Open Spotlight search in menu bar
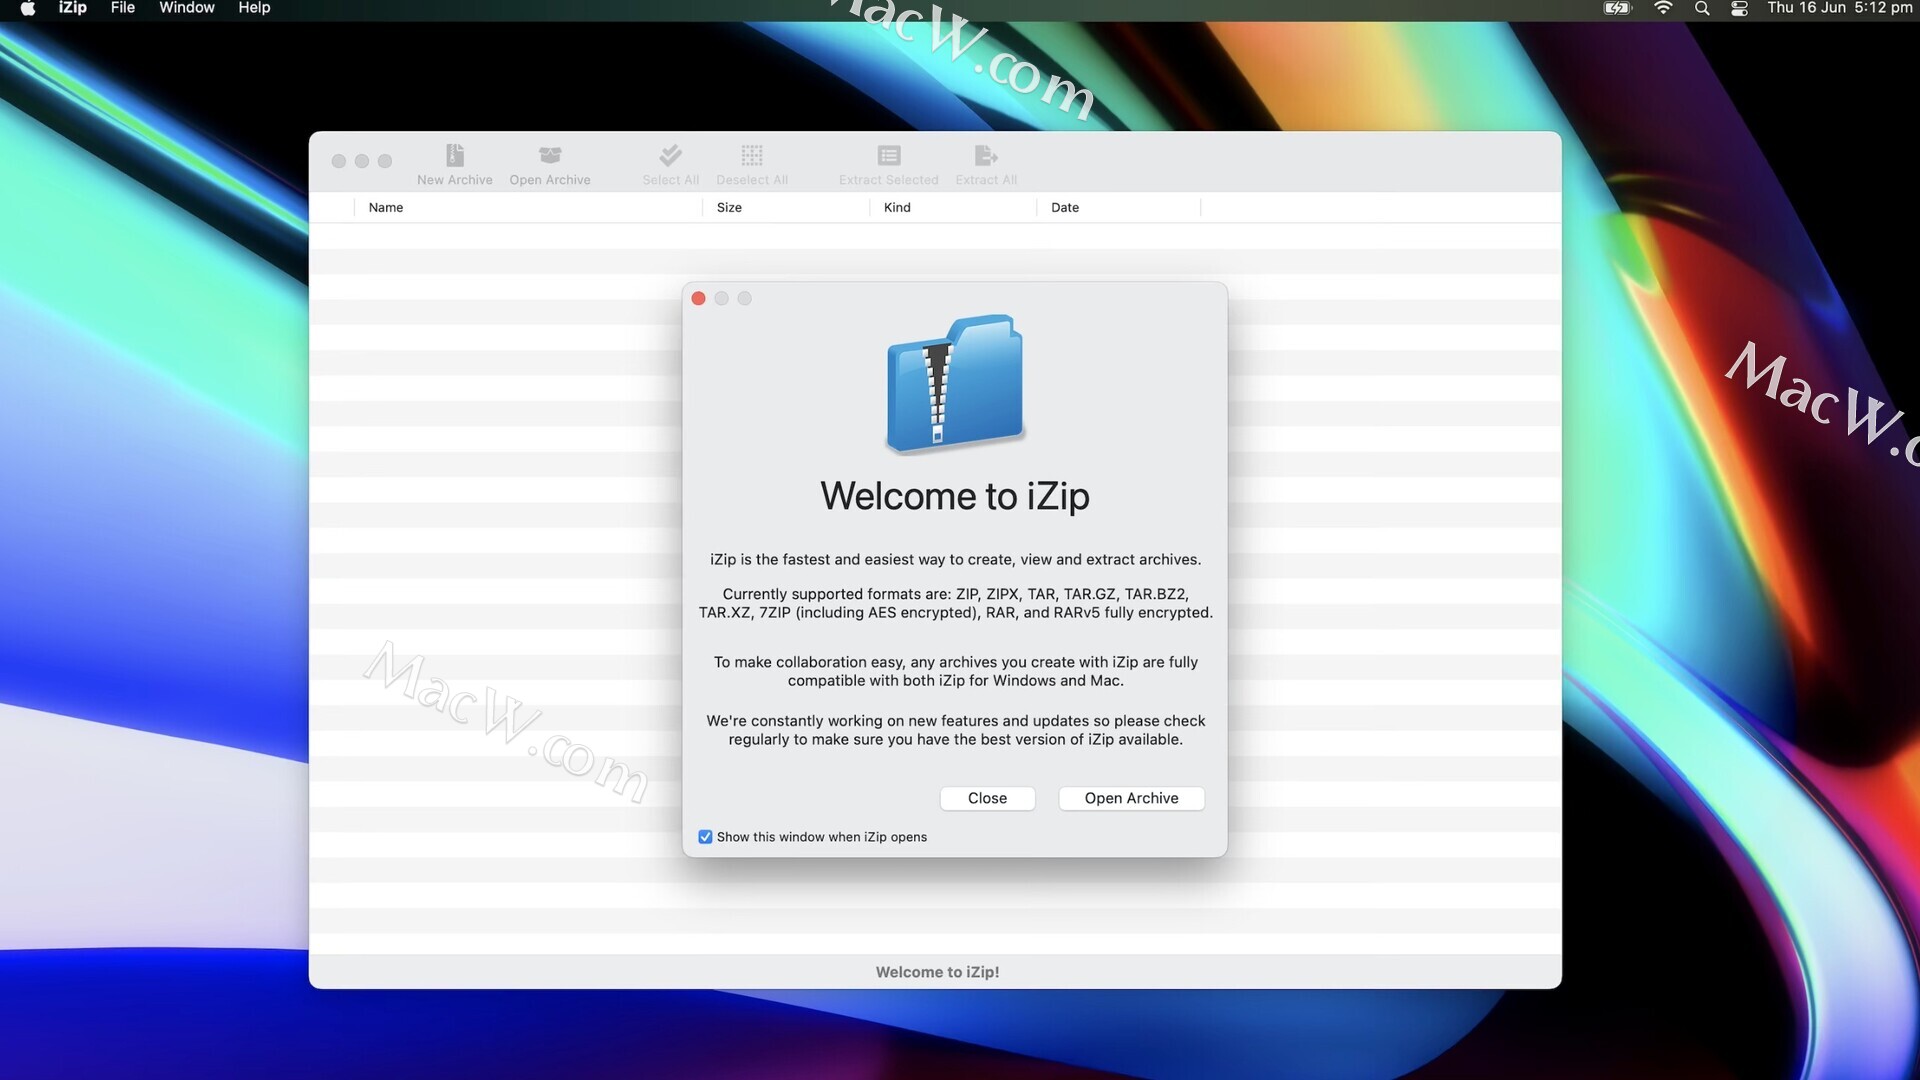This screenshot has height=1080, width=1920. 1702,8
